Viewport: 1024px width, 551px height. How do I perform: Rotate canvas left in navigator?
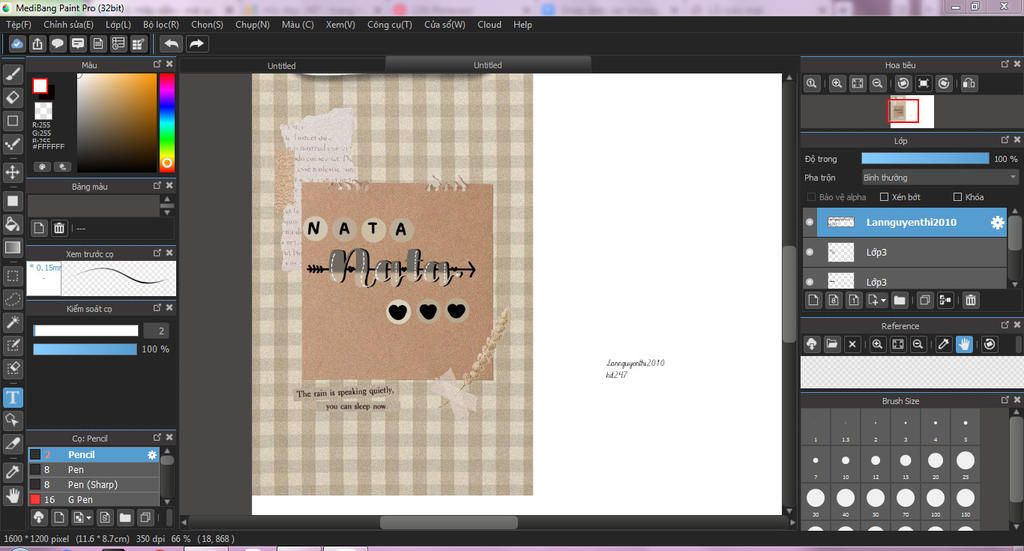903,84
